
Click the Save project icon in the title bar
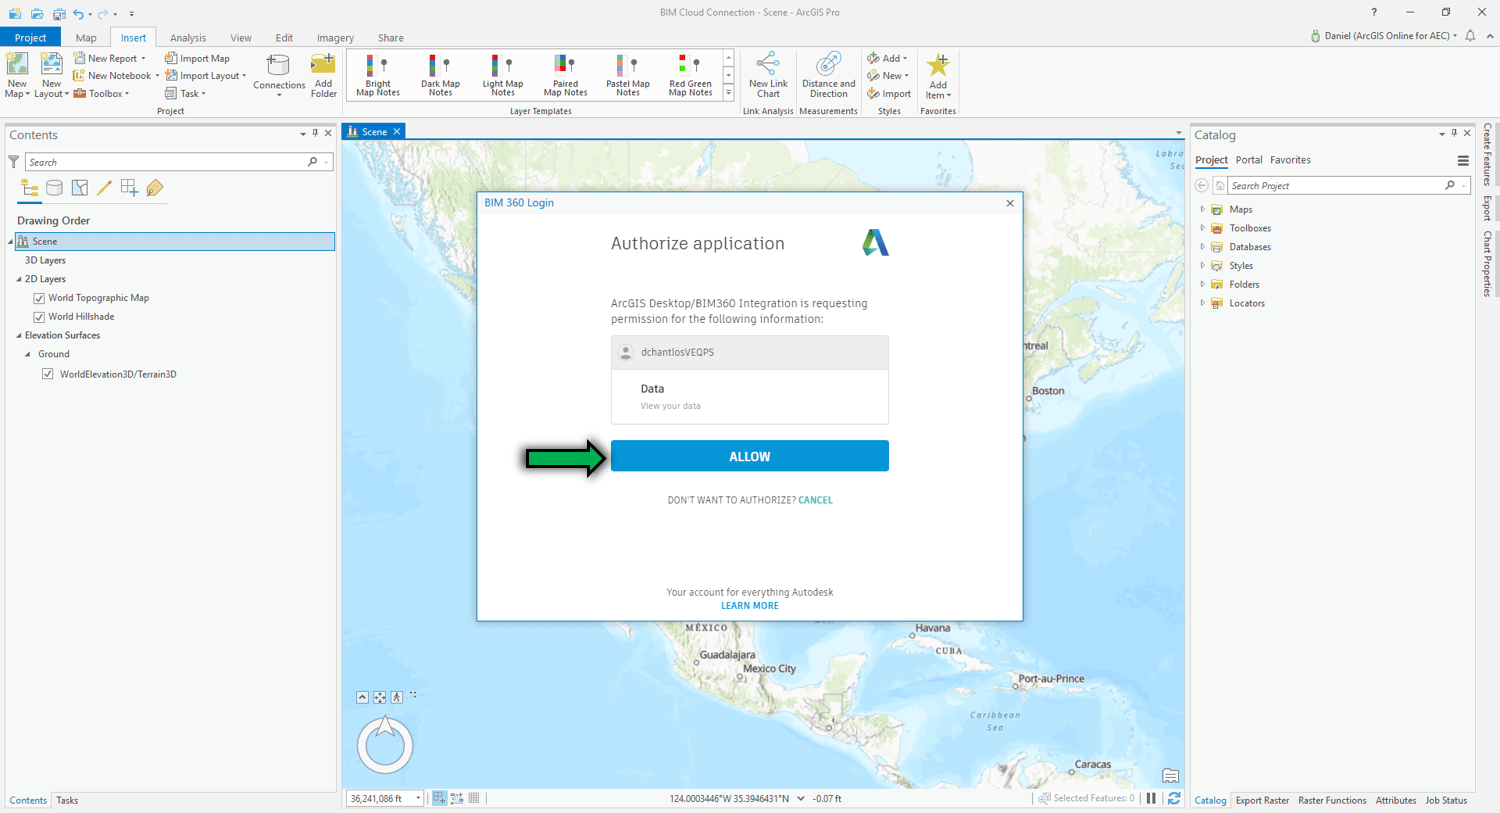tap(59, 14)
